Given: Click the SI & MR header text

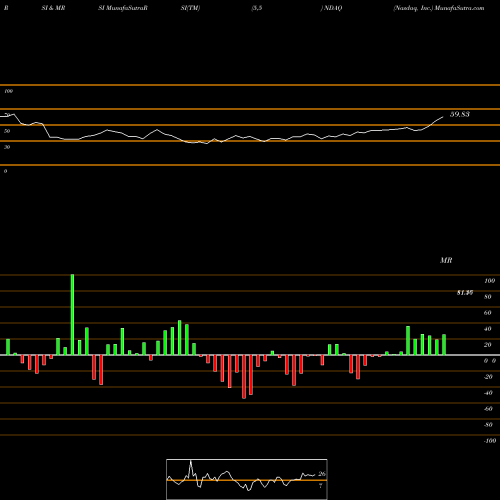Looking at the screenshot, I should [53, 8].
